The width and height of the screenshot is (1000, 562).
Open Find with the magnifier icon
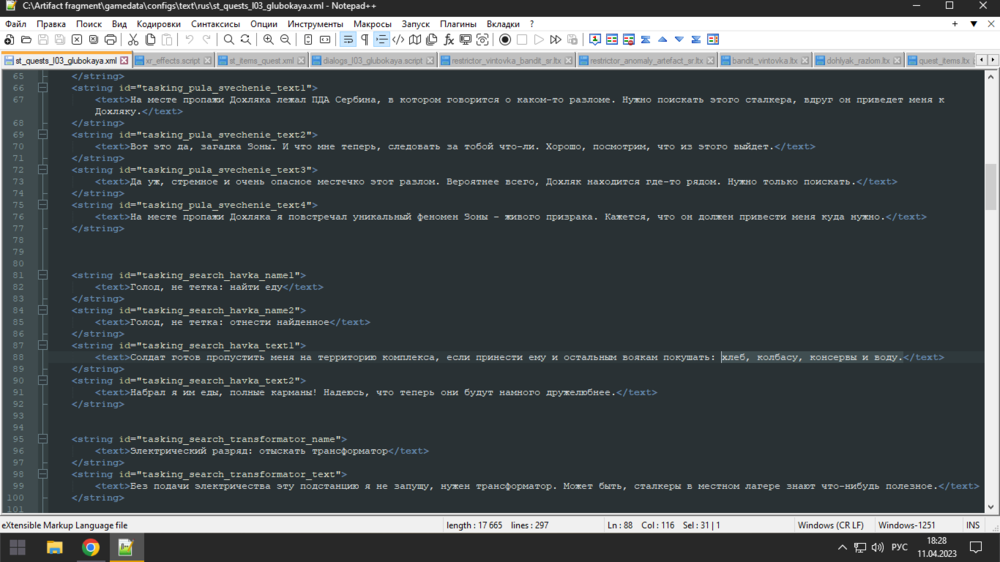(x=228, y=40)
